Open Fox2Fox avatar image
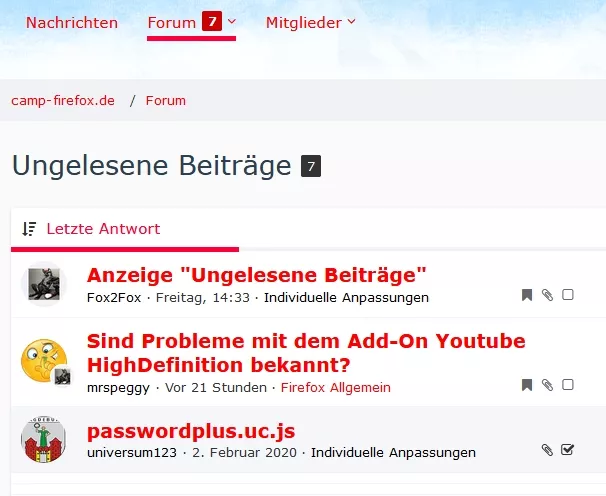Viewport: 606px width, 496px height. (x=44, y=284)
